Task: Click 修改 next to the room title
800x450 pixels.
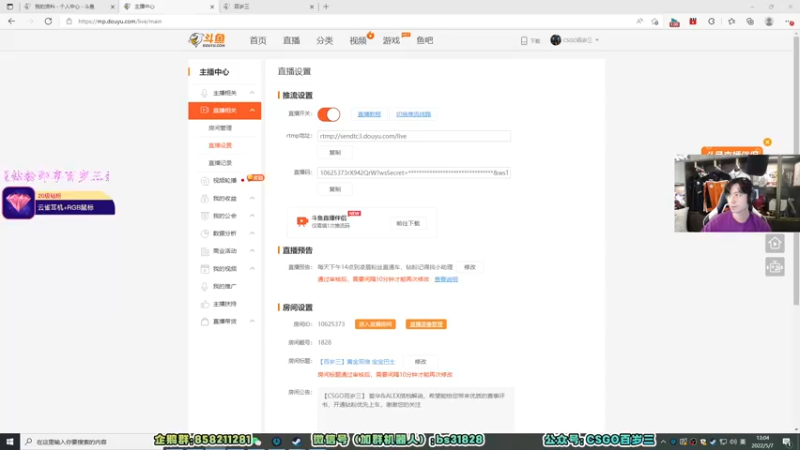Action: 420,361
